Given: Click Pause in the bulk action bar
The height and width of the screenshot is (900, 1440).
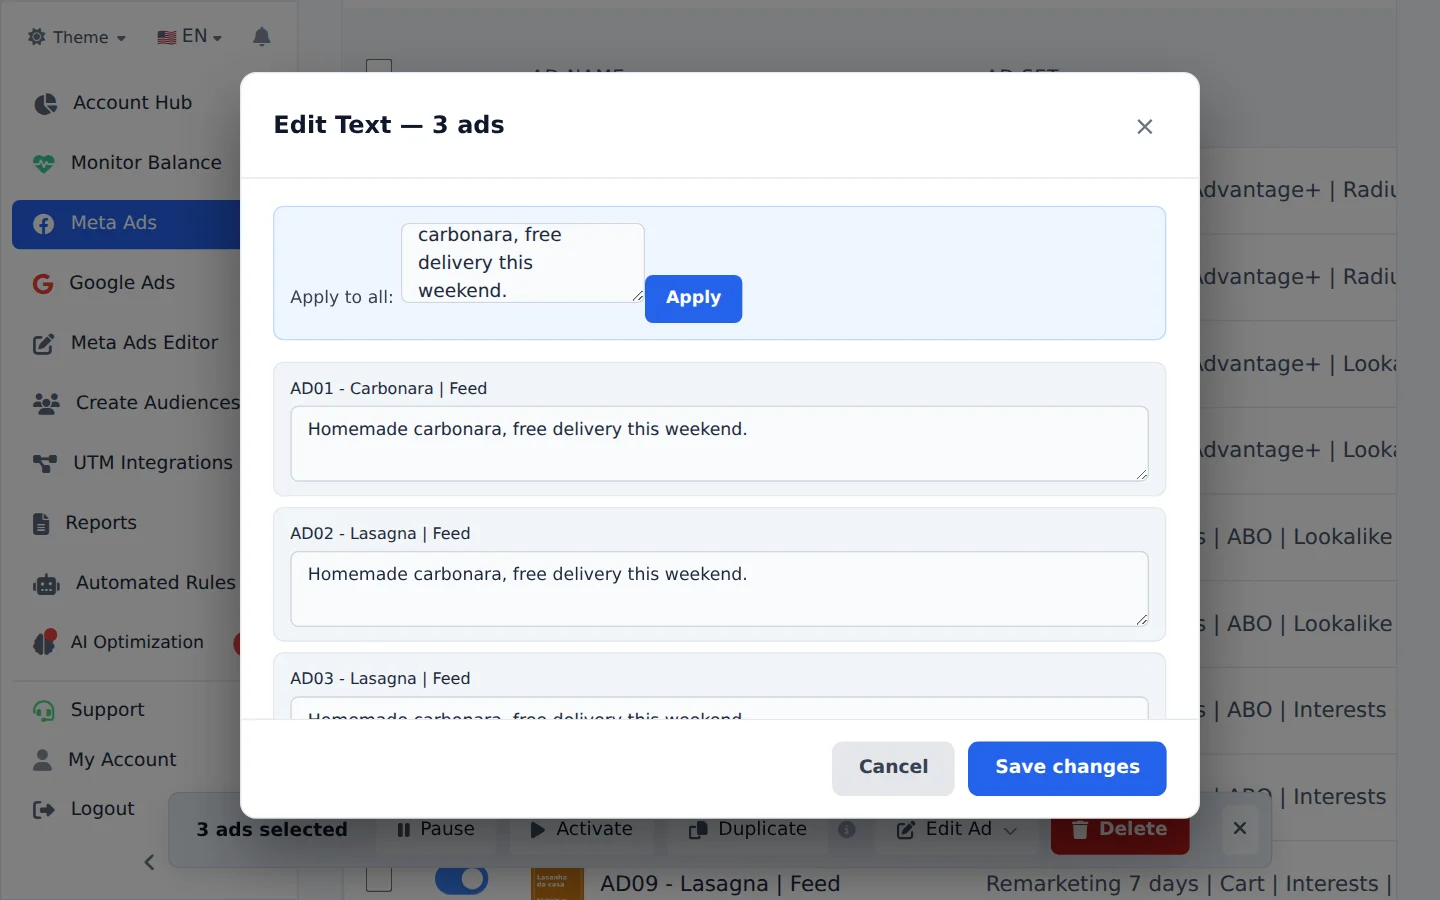Looking at the screenshot, I should tap(435, 829).
